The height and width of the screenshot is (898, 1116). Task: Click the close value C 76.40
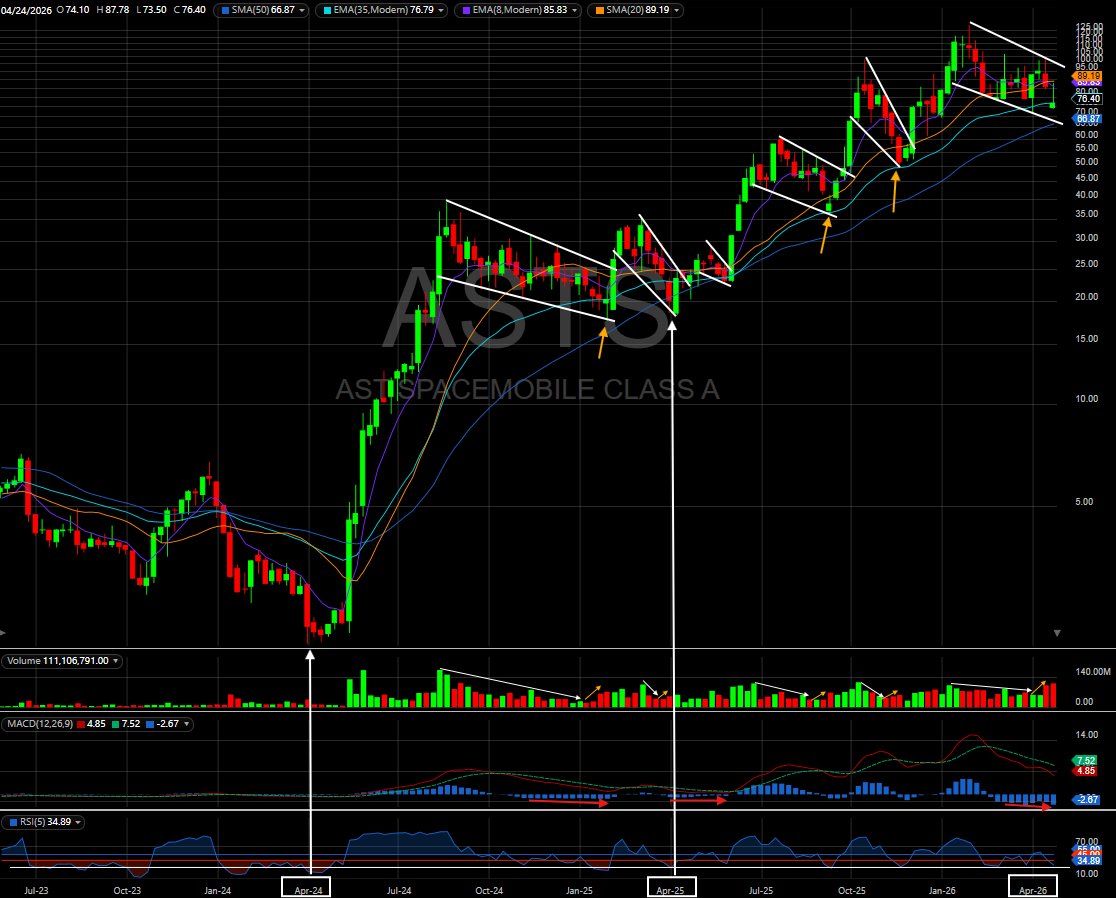pyautogui.click(x=189, y=10)
